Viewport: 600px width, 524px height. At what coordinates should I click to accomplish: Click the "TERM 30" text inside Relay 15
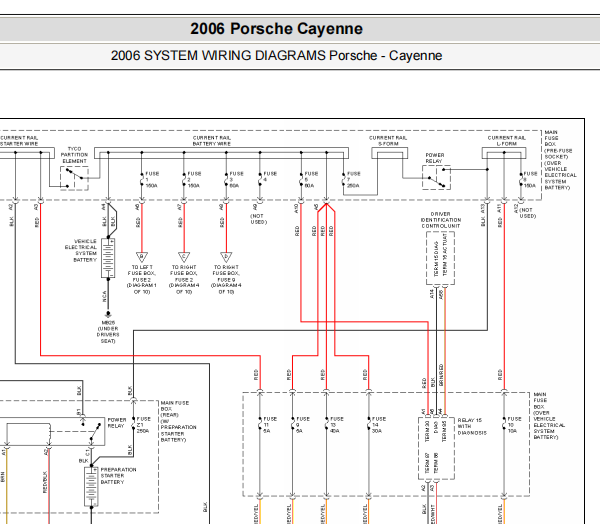(427, 431)
